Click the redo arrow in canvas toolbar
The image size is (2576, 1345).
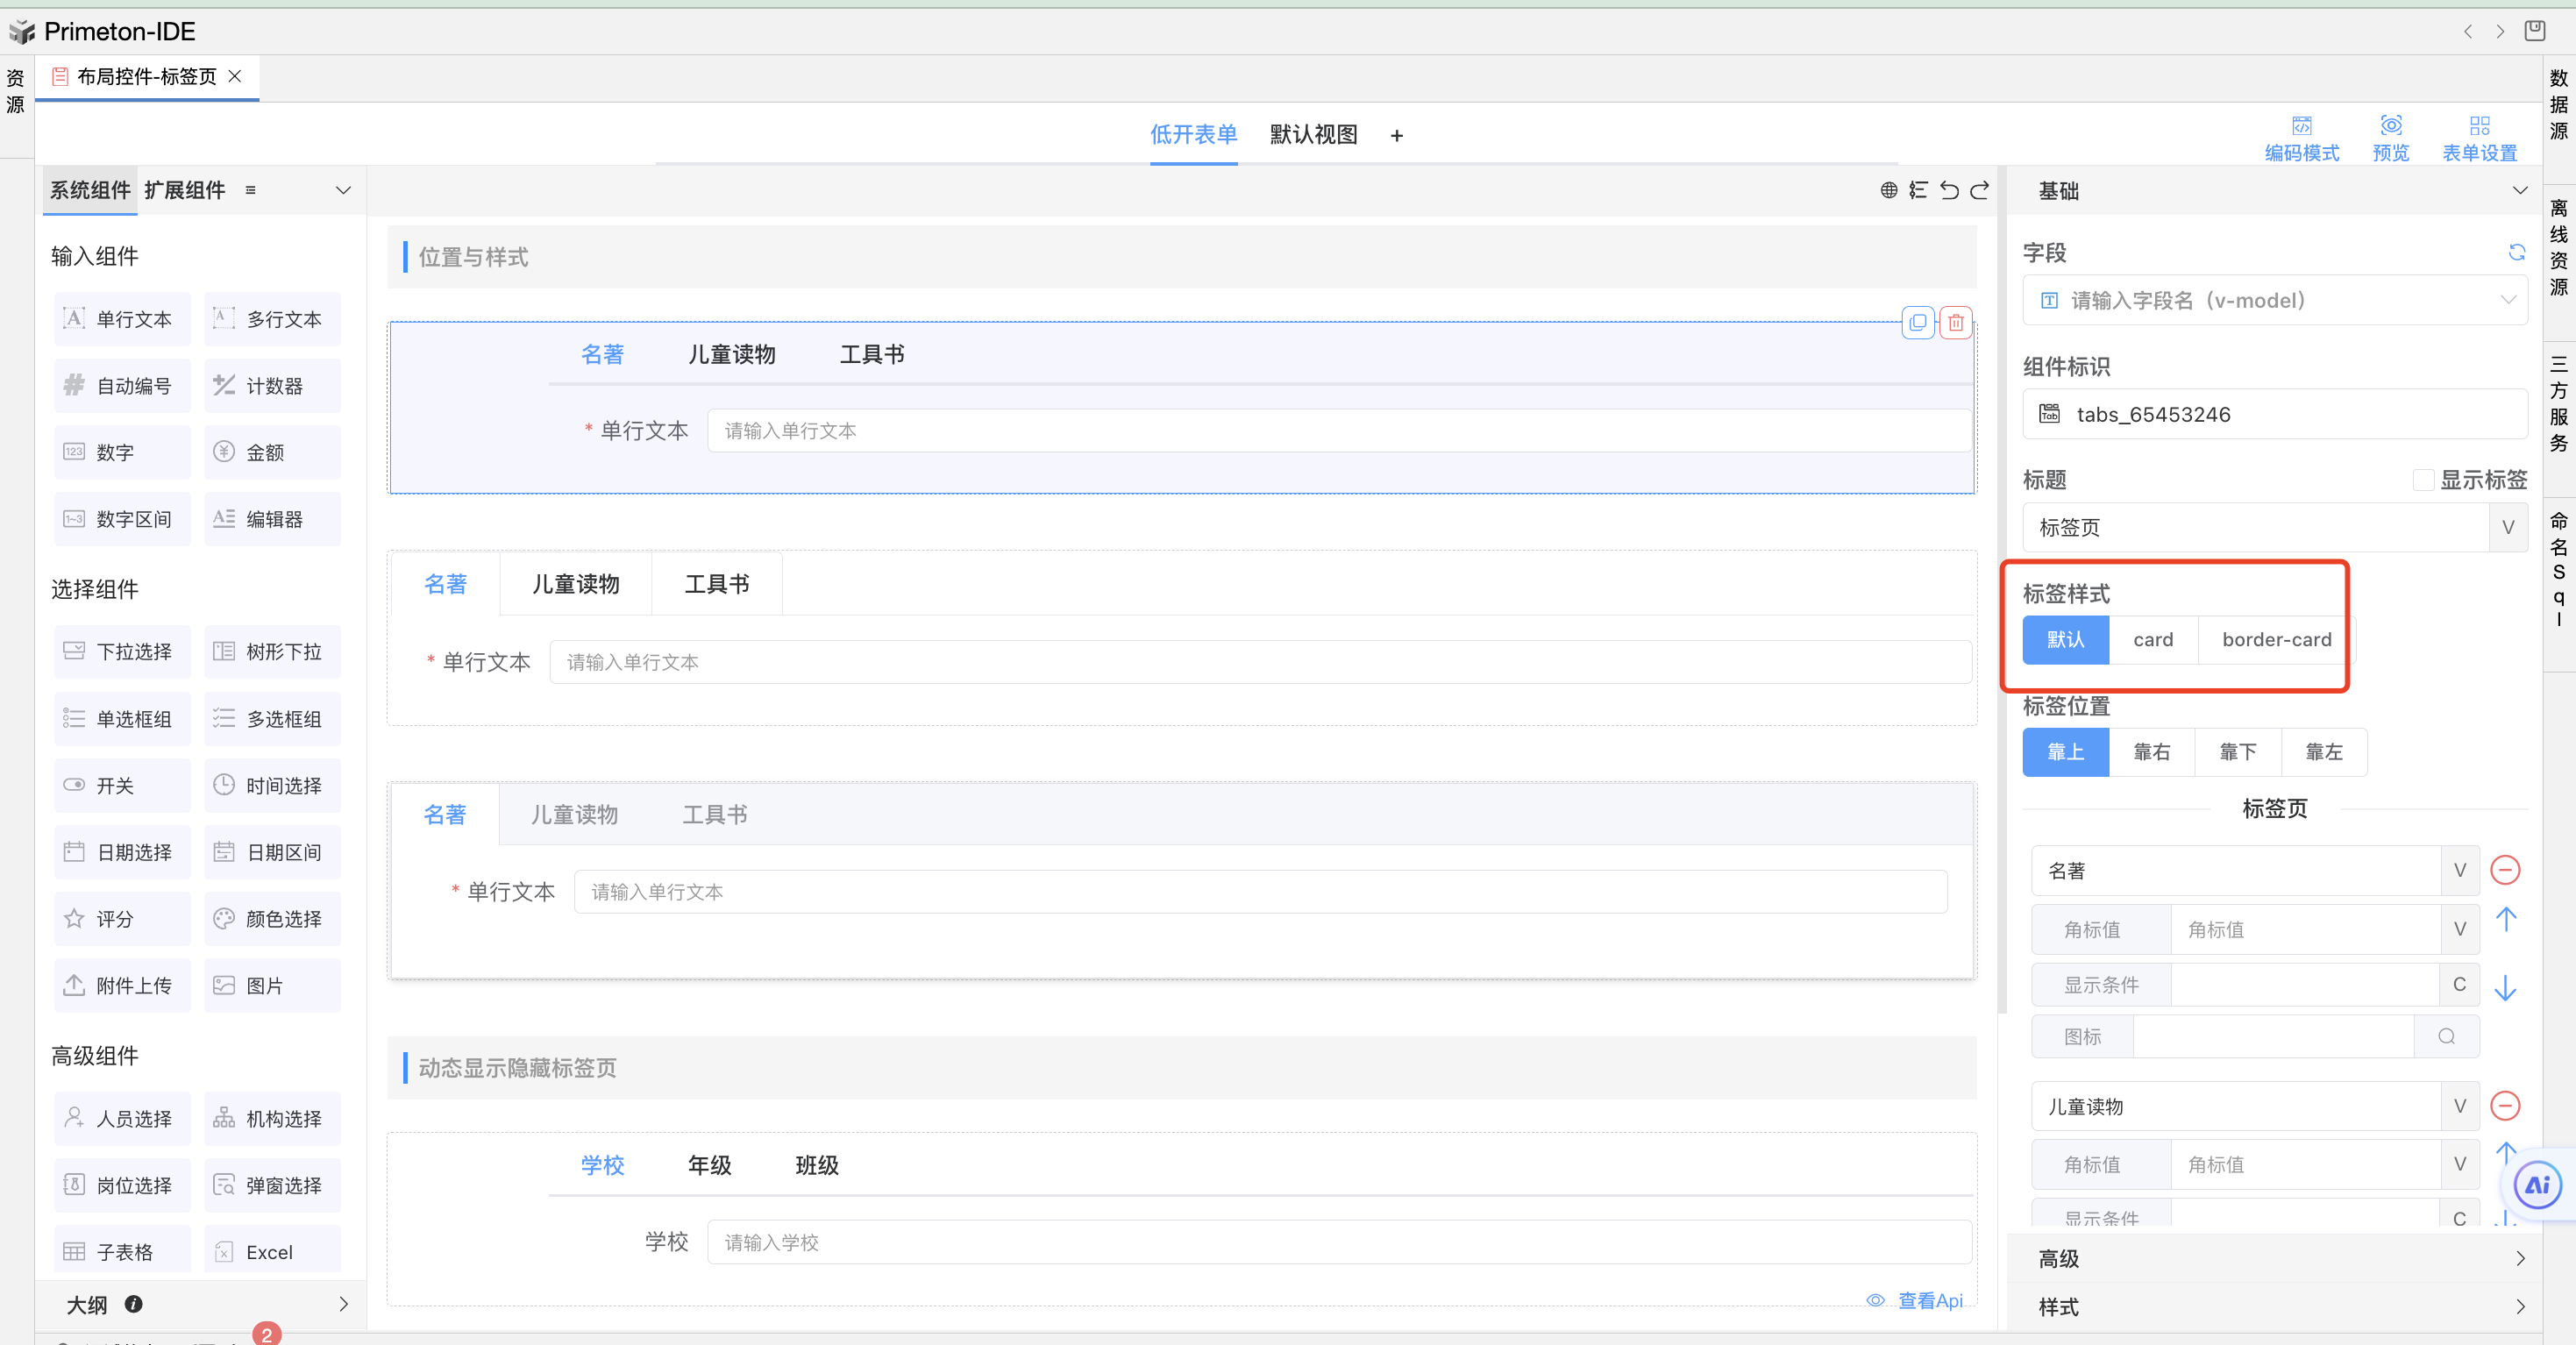1979,190
